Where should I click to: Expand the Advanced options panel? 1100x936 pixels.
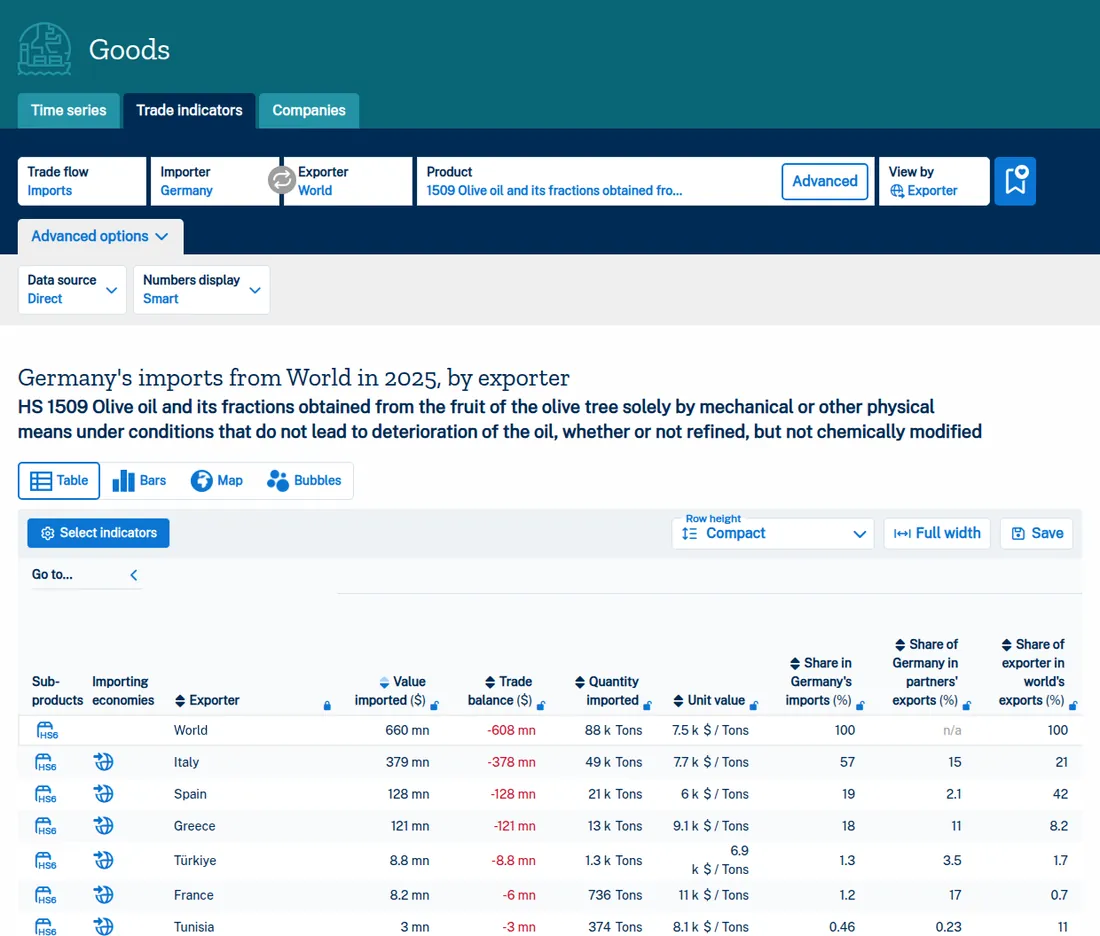(x=100, y=236)
